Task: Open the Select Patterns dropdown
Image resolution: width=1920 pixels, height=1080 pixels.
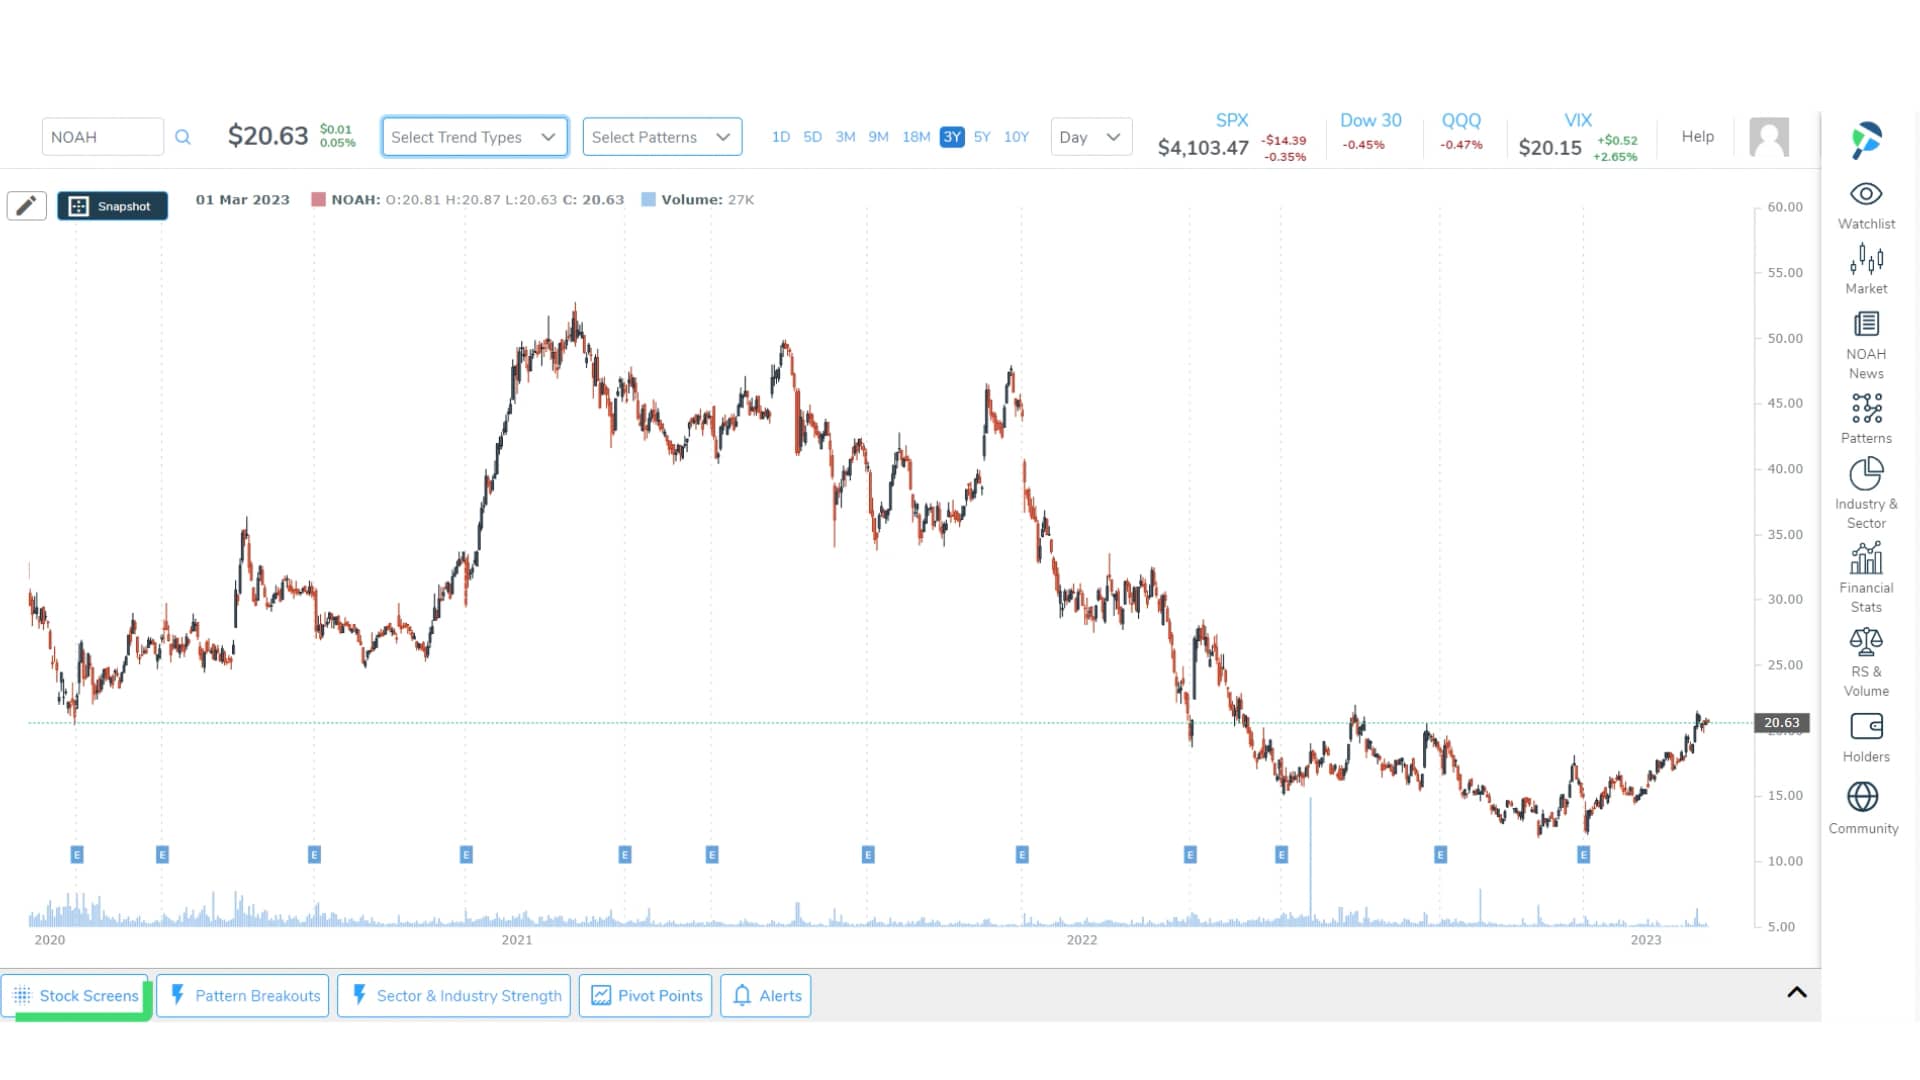Action: [x=661, y=137]
